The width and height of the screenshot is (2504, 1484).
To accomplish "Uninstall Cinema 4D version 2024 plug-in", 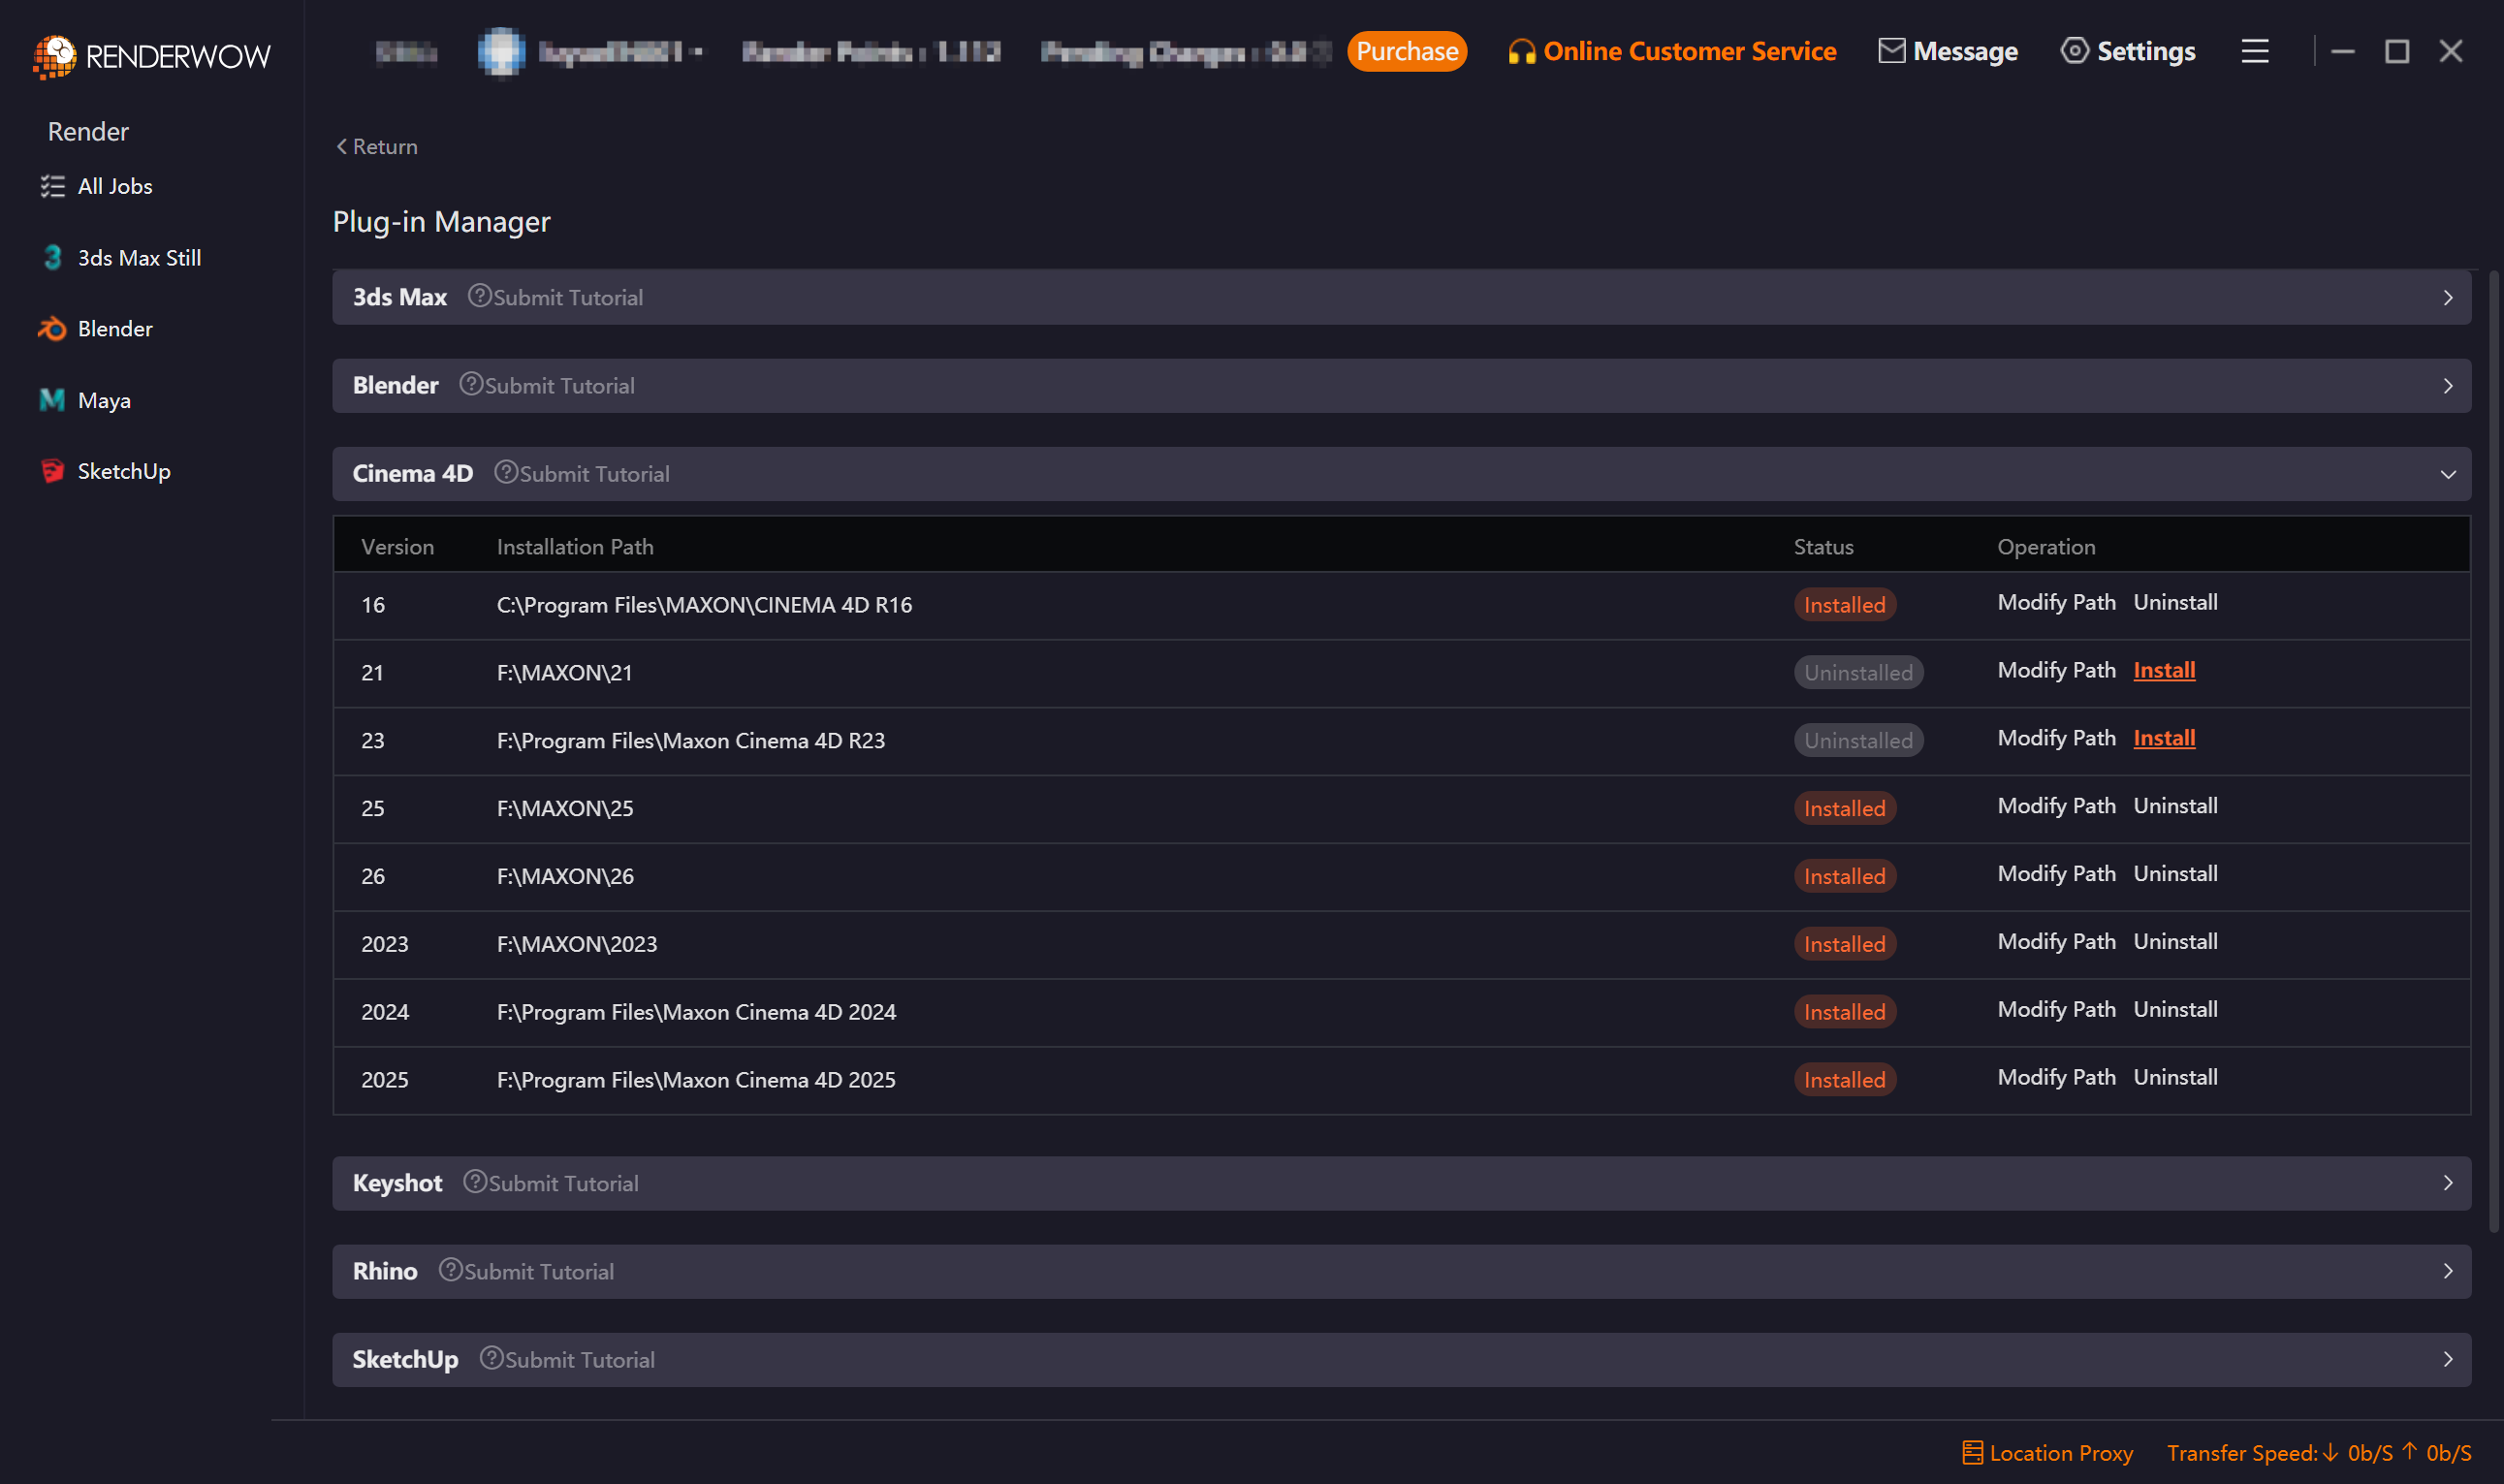I will click(x=2175, y=1010).
